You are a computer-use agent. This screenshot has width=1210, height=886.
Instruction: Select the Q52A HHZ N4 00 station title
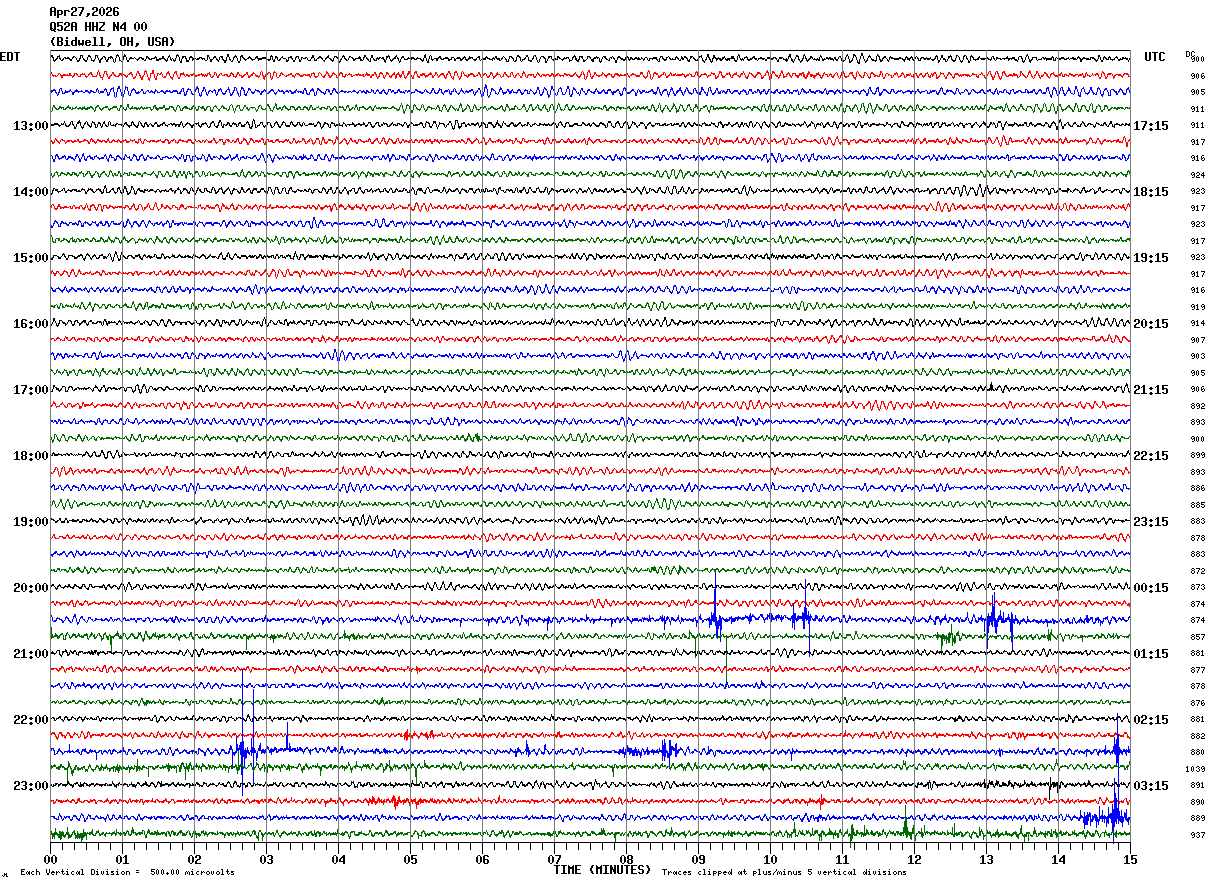coord(98,27)
